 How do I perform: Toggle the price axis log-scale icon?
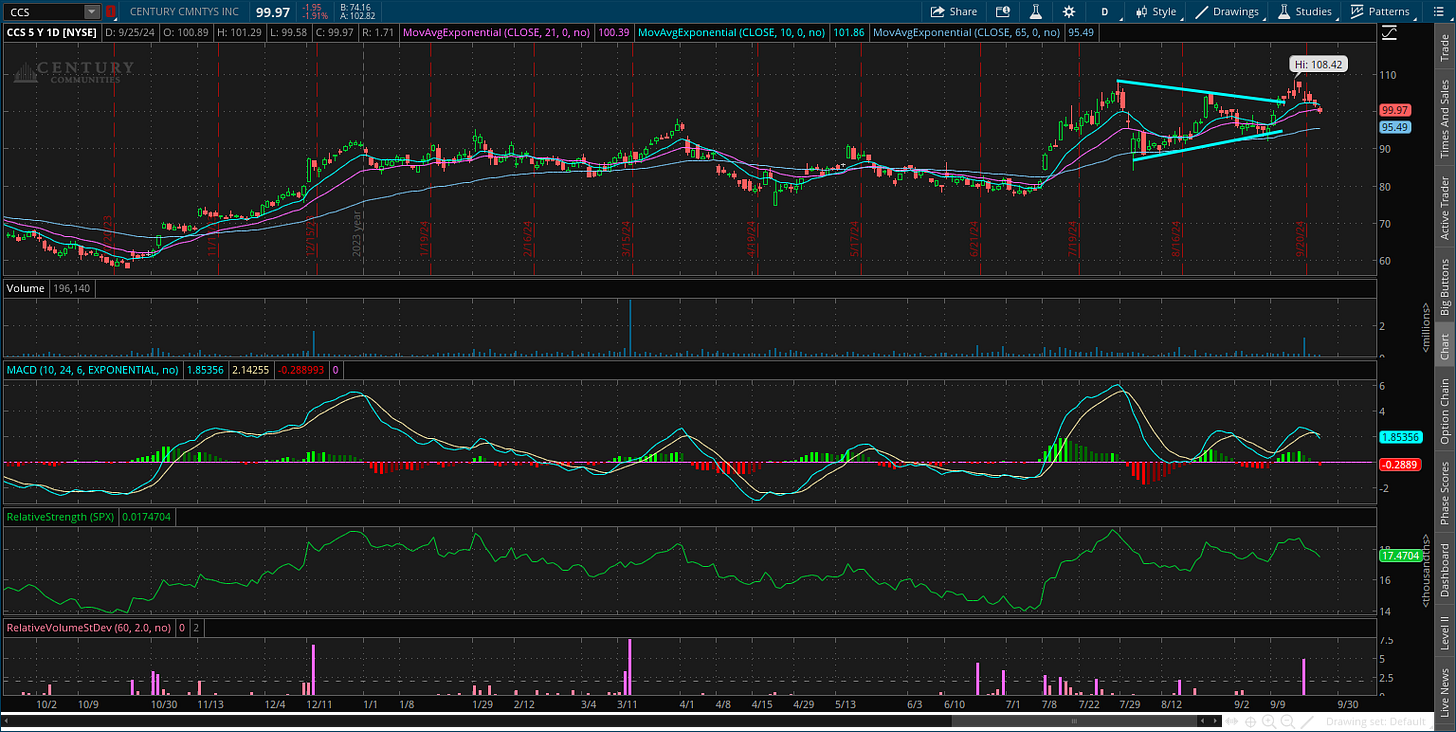pyautogui.click(x=1389, y=33)
